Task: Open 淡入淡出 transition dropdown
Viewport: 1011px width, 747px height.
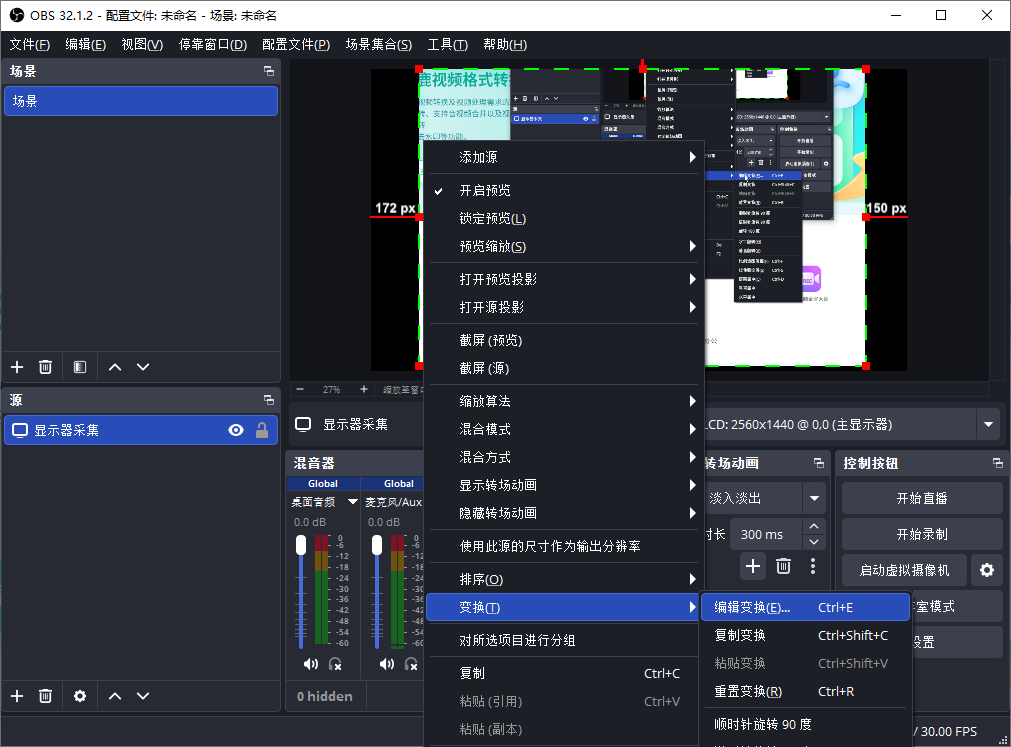Action: tap(814, 498)
